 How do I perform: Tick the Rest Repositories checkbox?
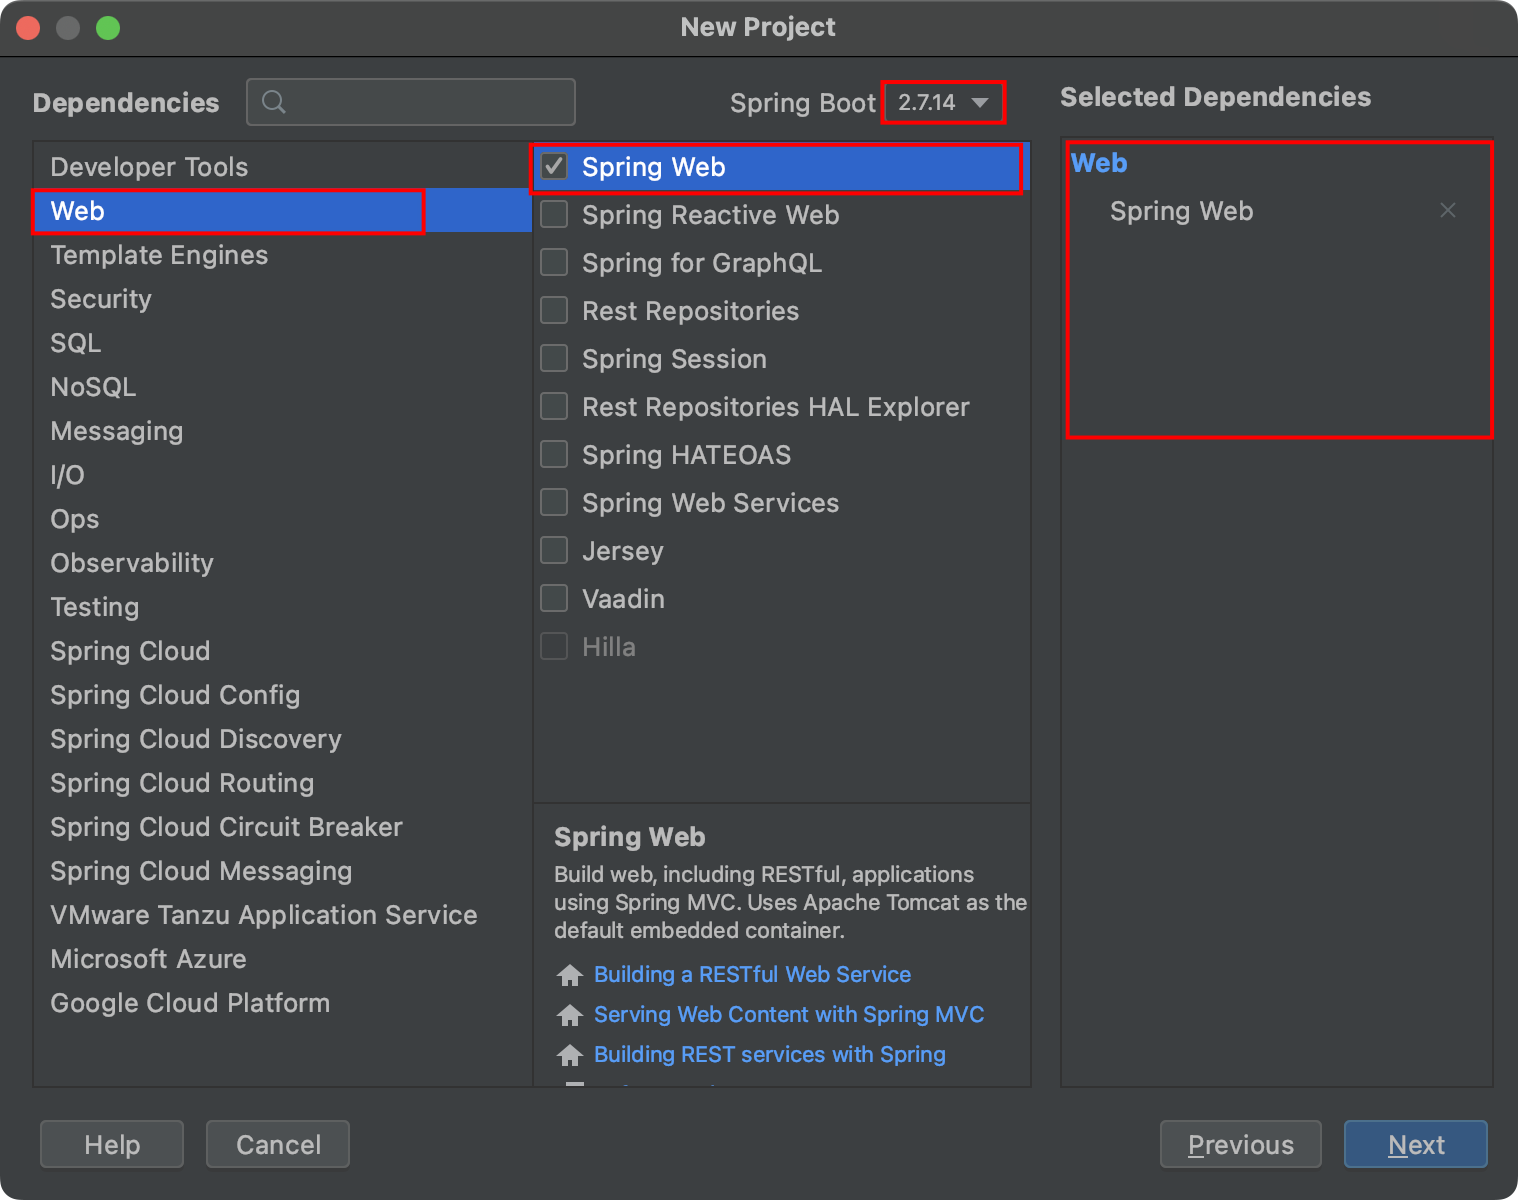point(554,310)
